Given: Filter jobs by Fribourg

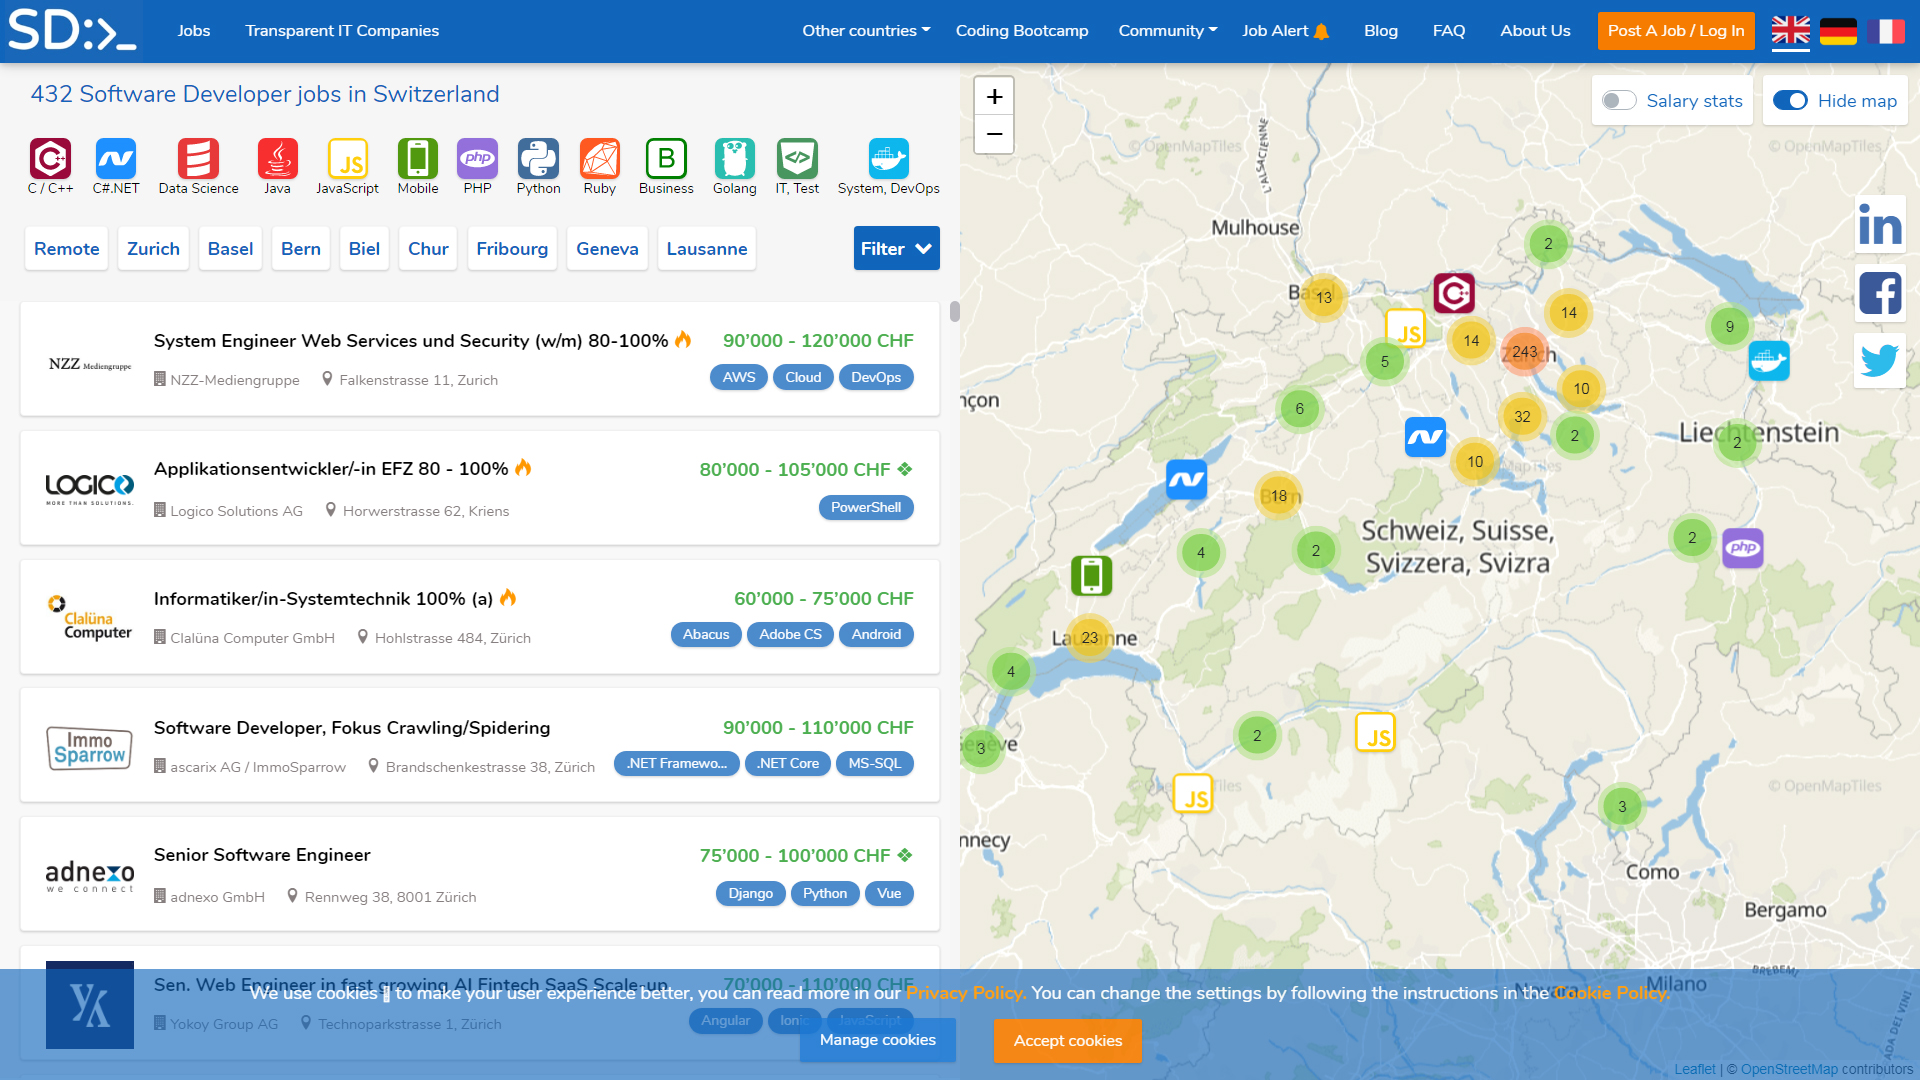Looking at the screenshot, I should pyautogui.click(x=512, y=248).
